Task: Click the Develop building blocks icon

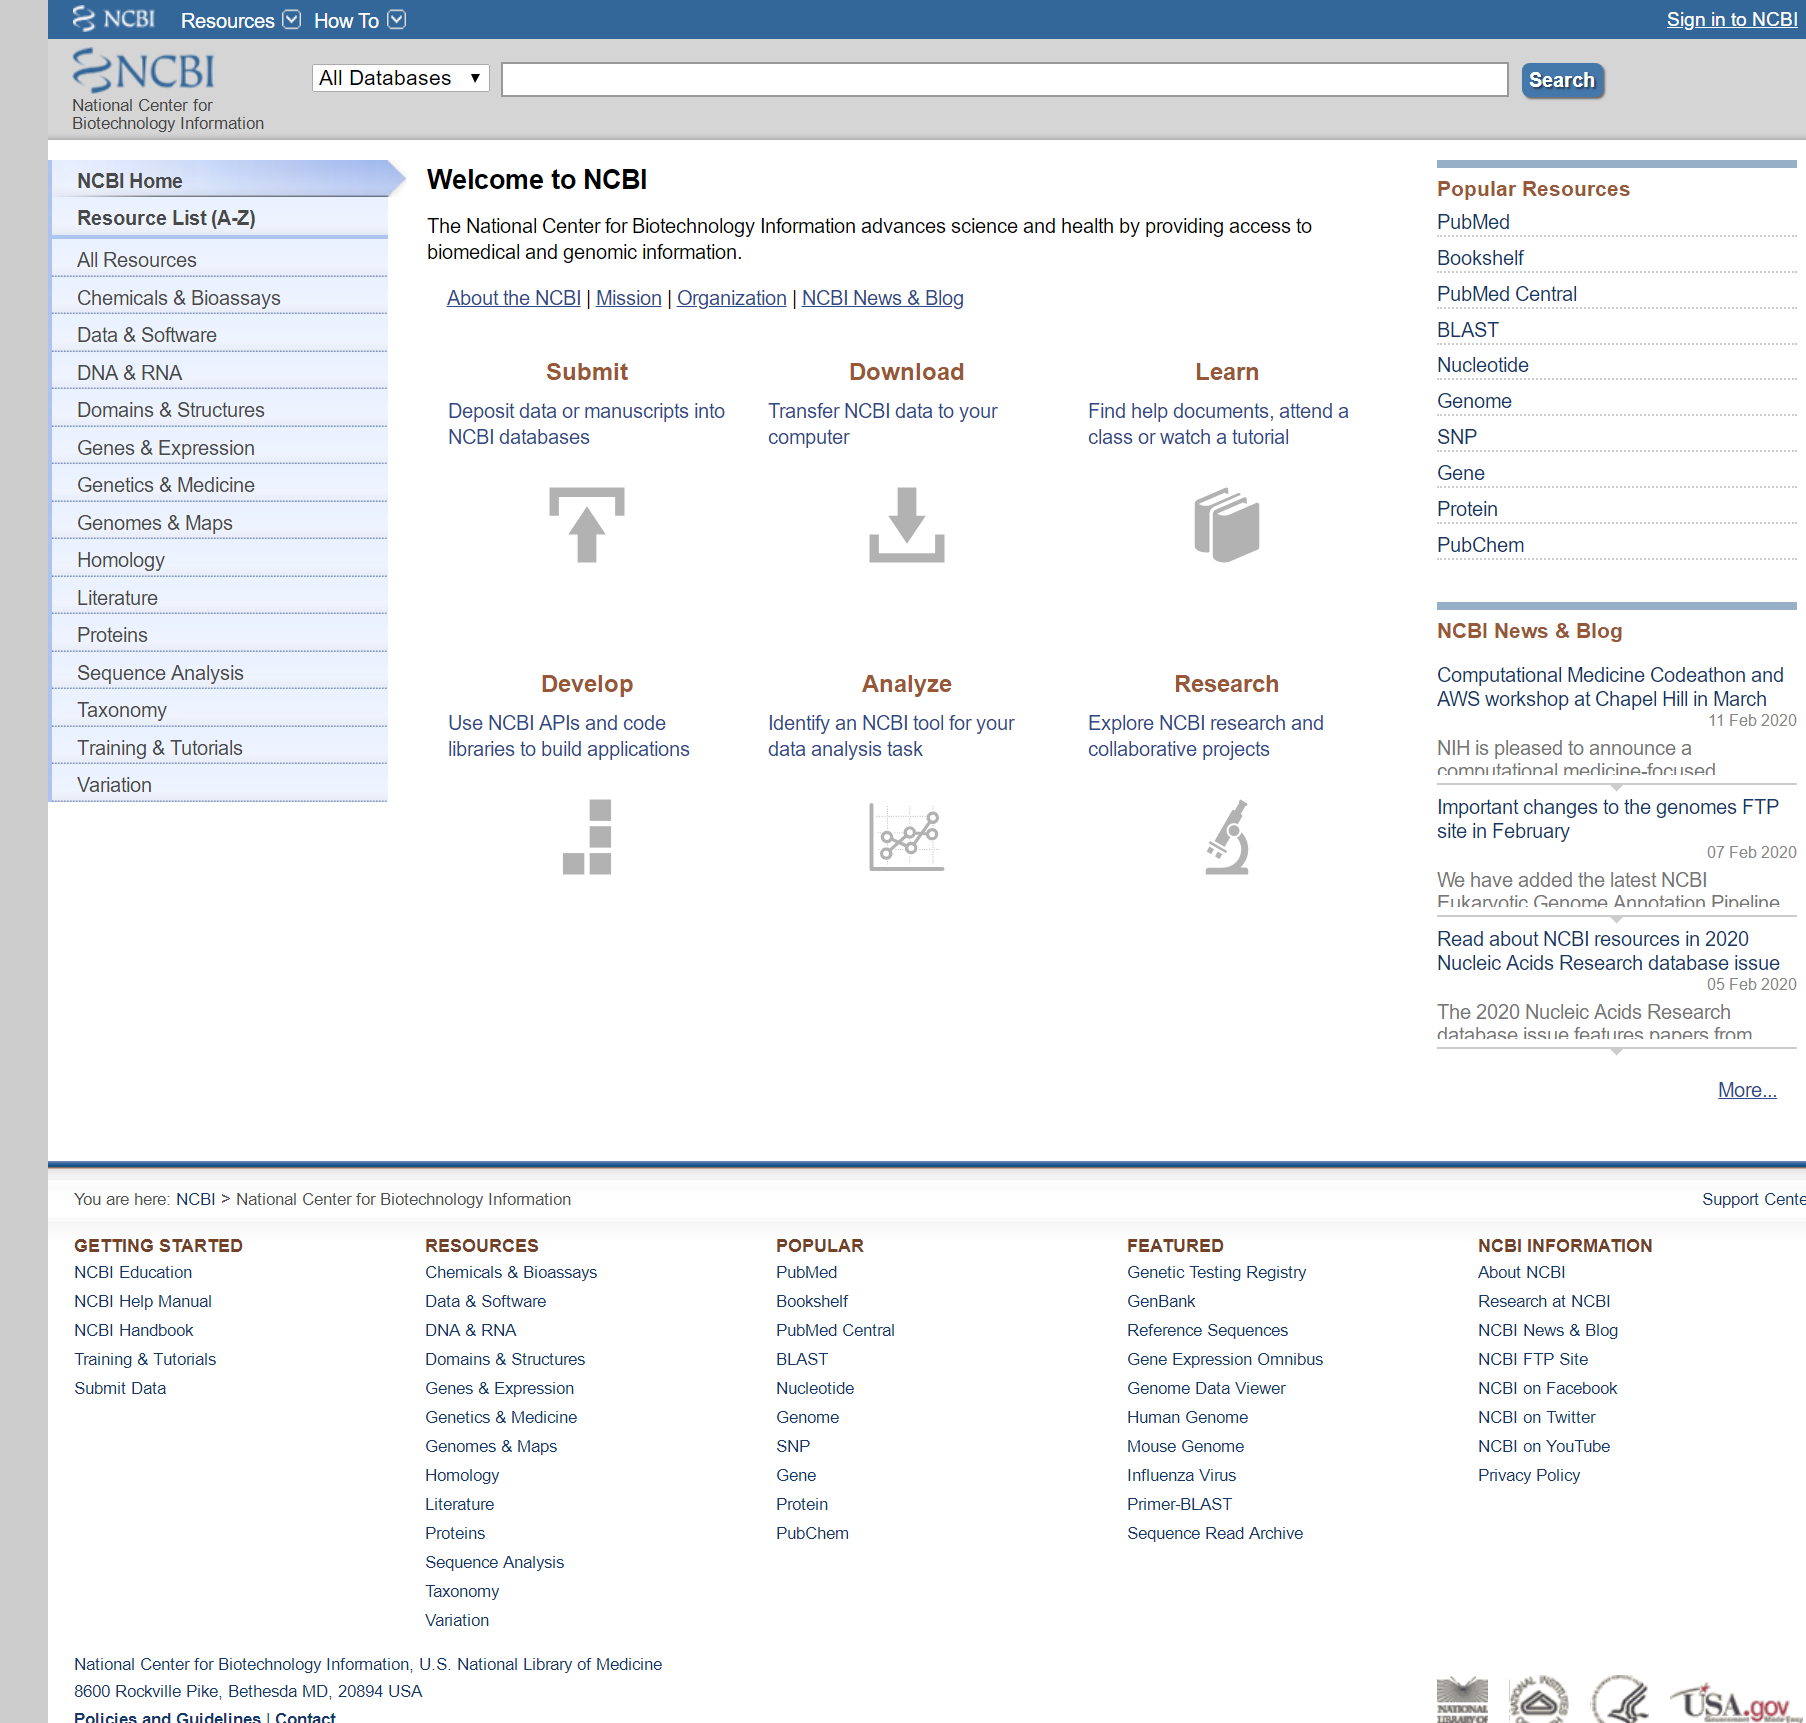Action: [x=587, y=837]
